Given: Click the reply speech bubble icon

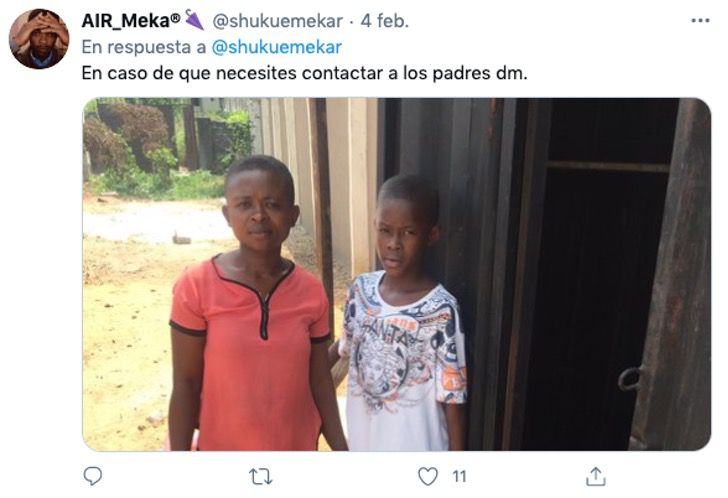Looking at the screenshot, I should [x=92, y=476].
